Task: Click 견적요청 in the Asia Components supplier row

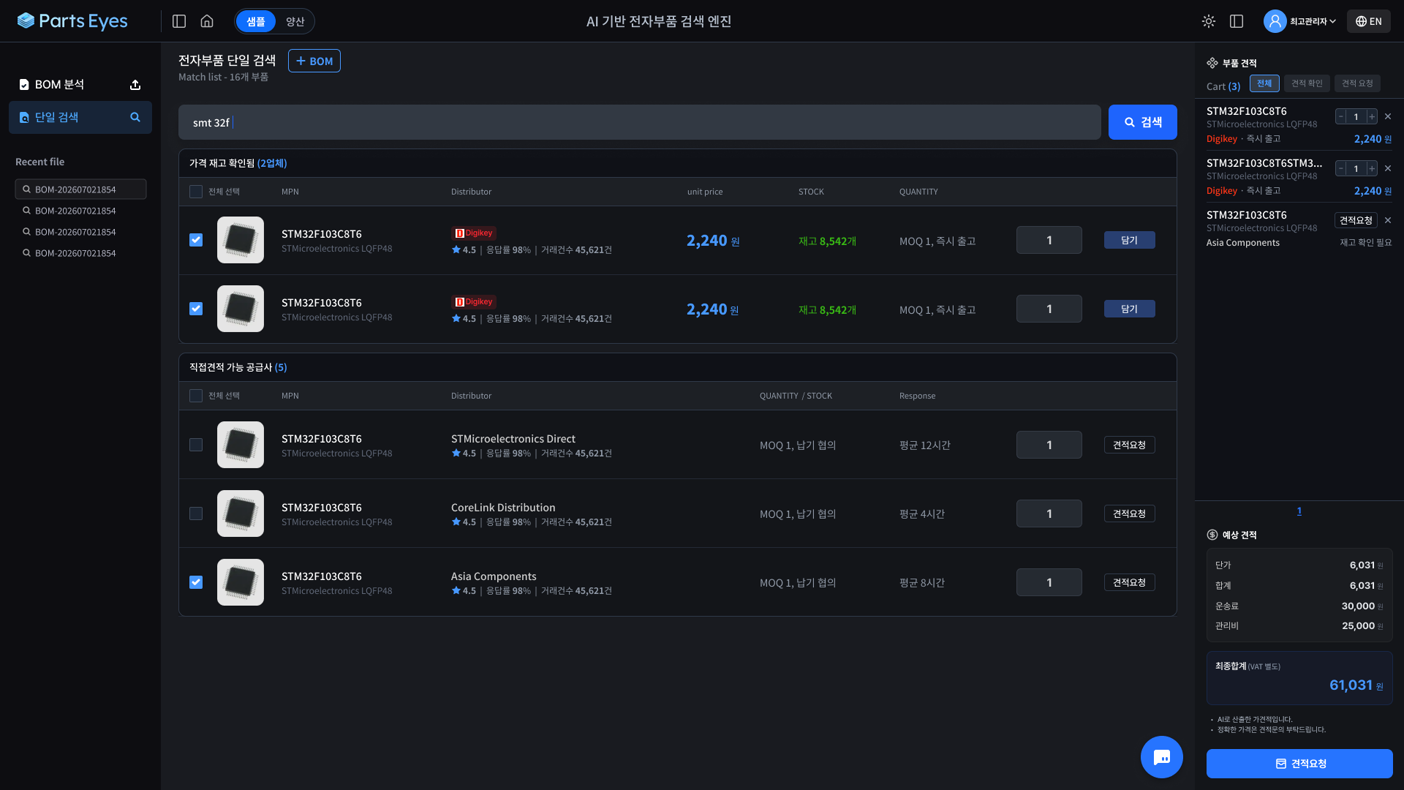Action: tap(1129, 582)
